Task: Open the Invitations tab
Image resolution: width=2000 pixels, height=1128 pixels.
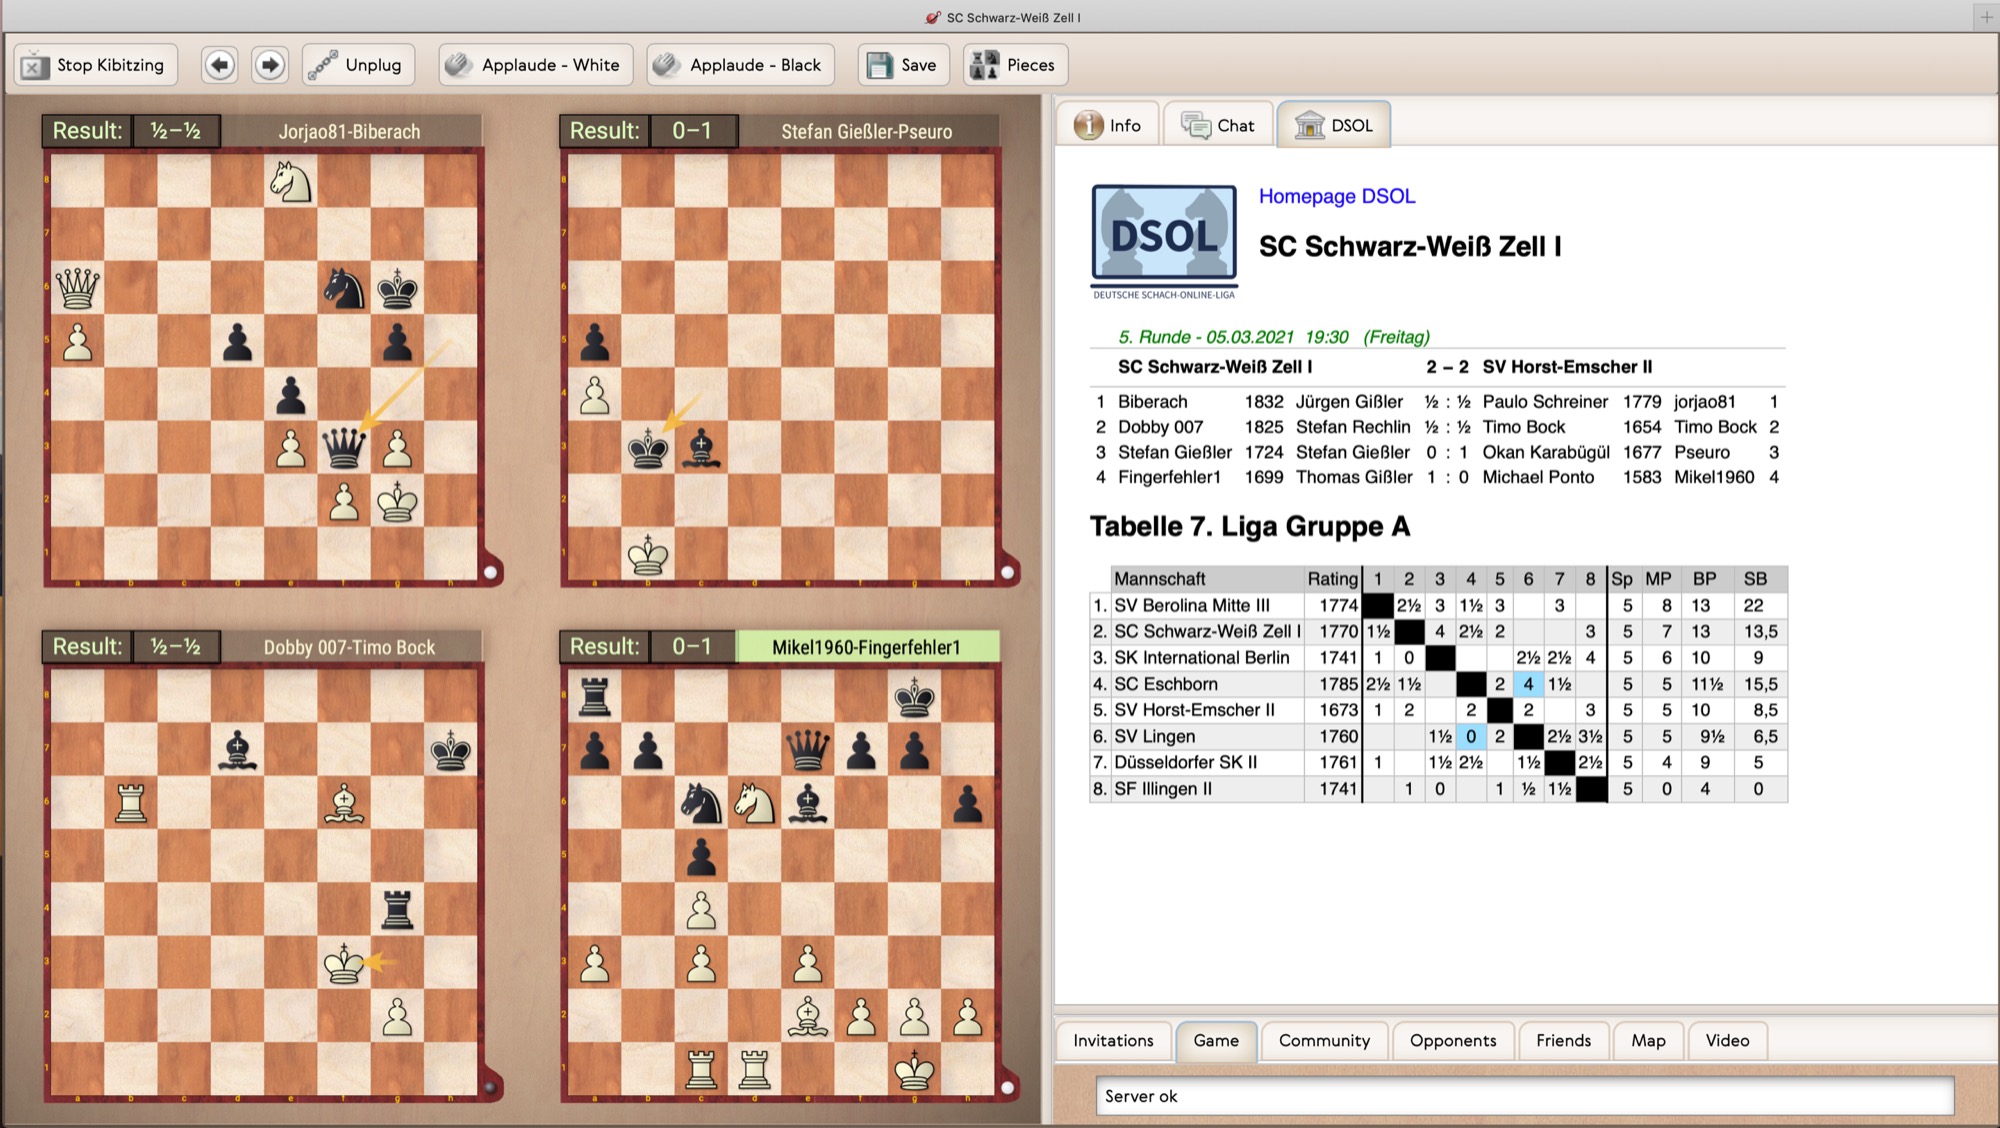Action: pos(1113,1041)
